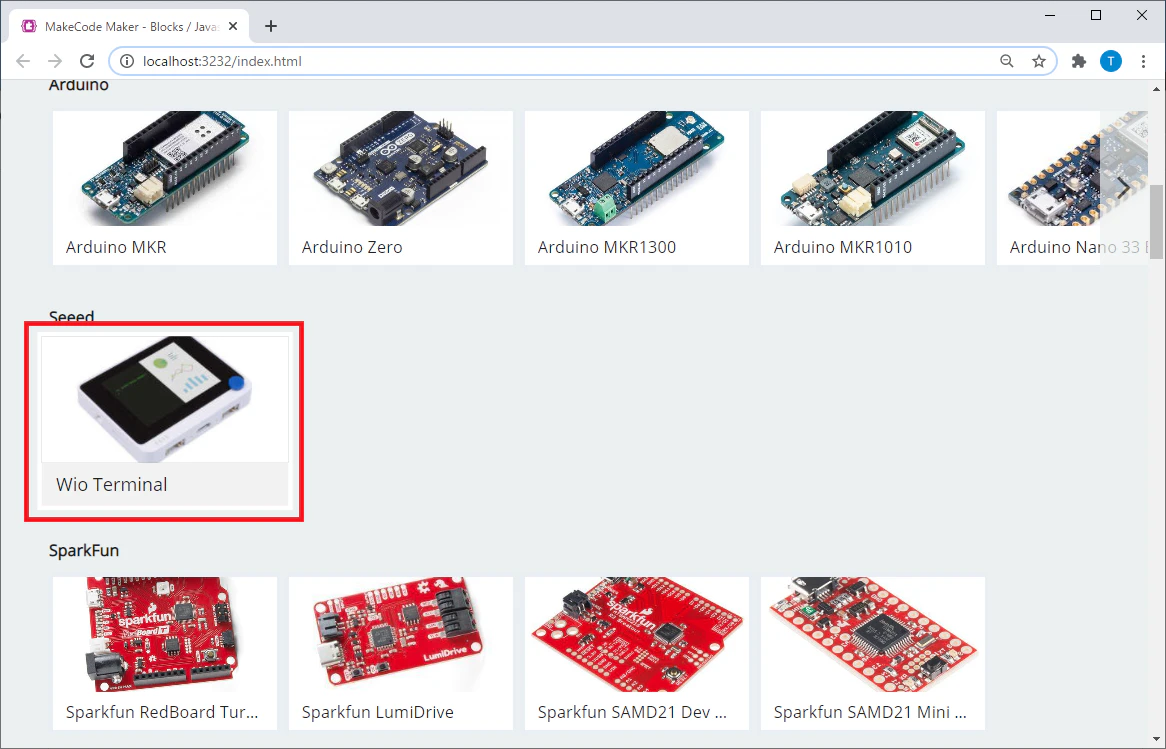Choose the Sparkfun LumiDrive board
This screenshot has width=1166, height=749.
401,654
